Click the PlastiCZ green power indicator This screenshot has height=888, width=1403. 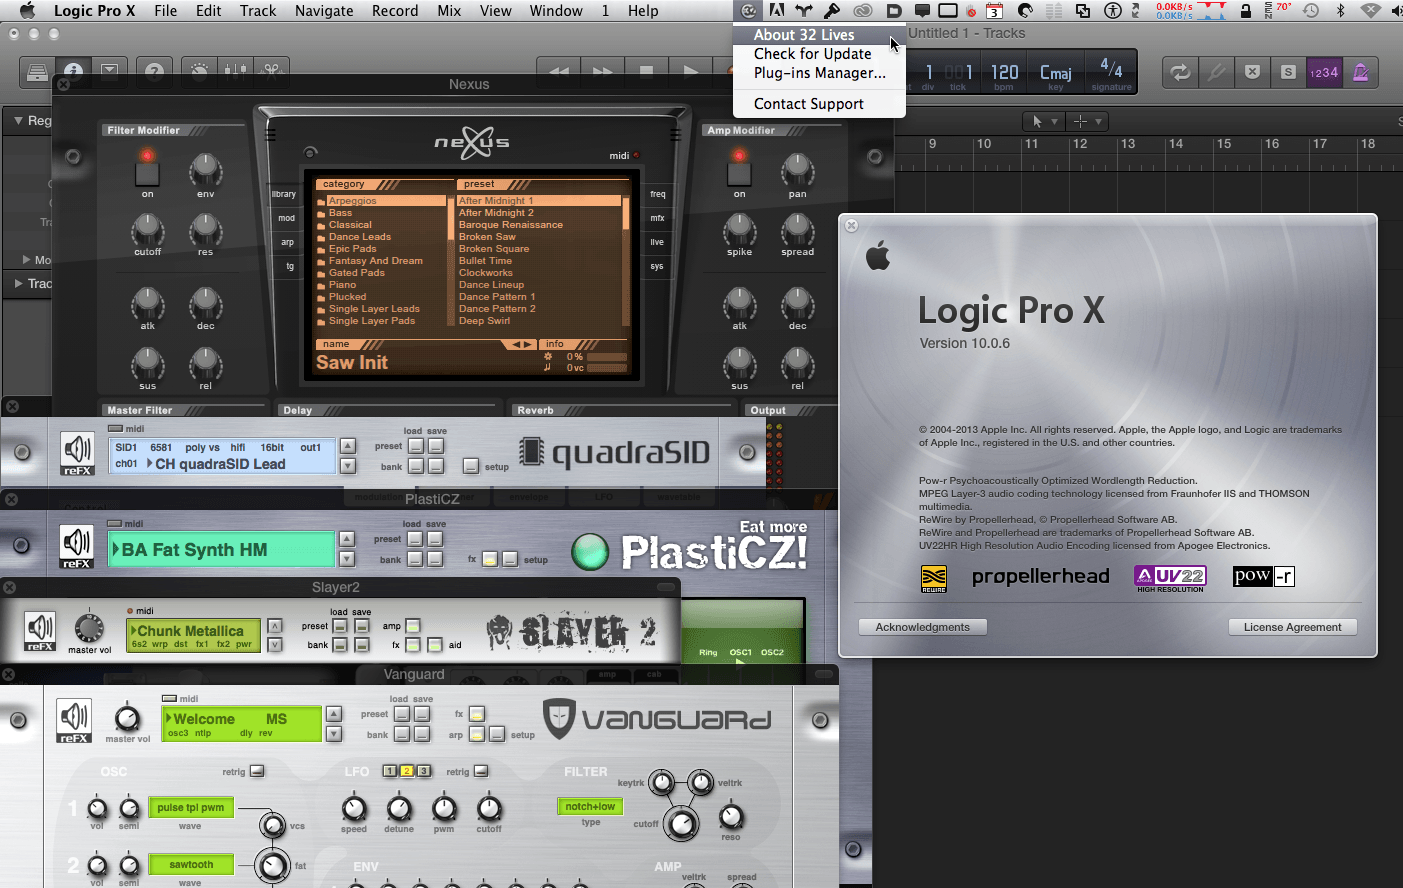590,551
